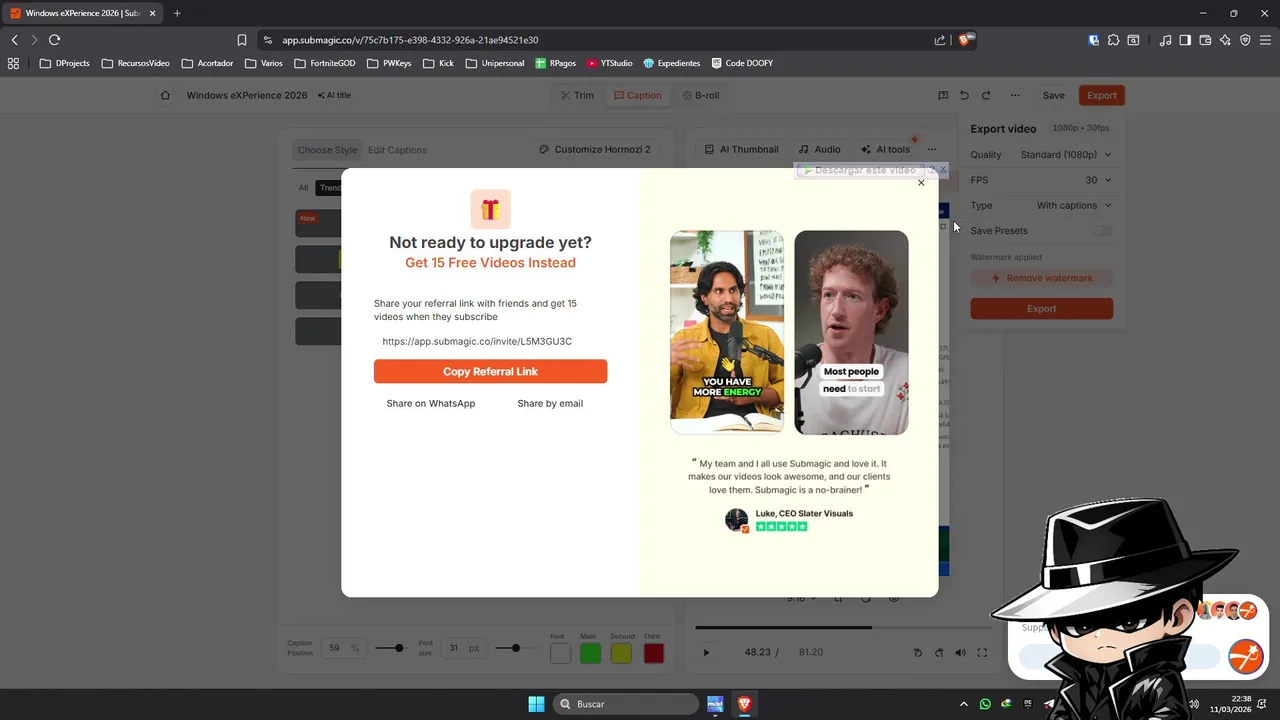Click the Remove watermark button
This screenshot has height=720, width=1280.
pyautogui.click(x=1041, y=278)
